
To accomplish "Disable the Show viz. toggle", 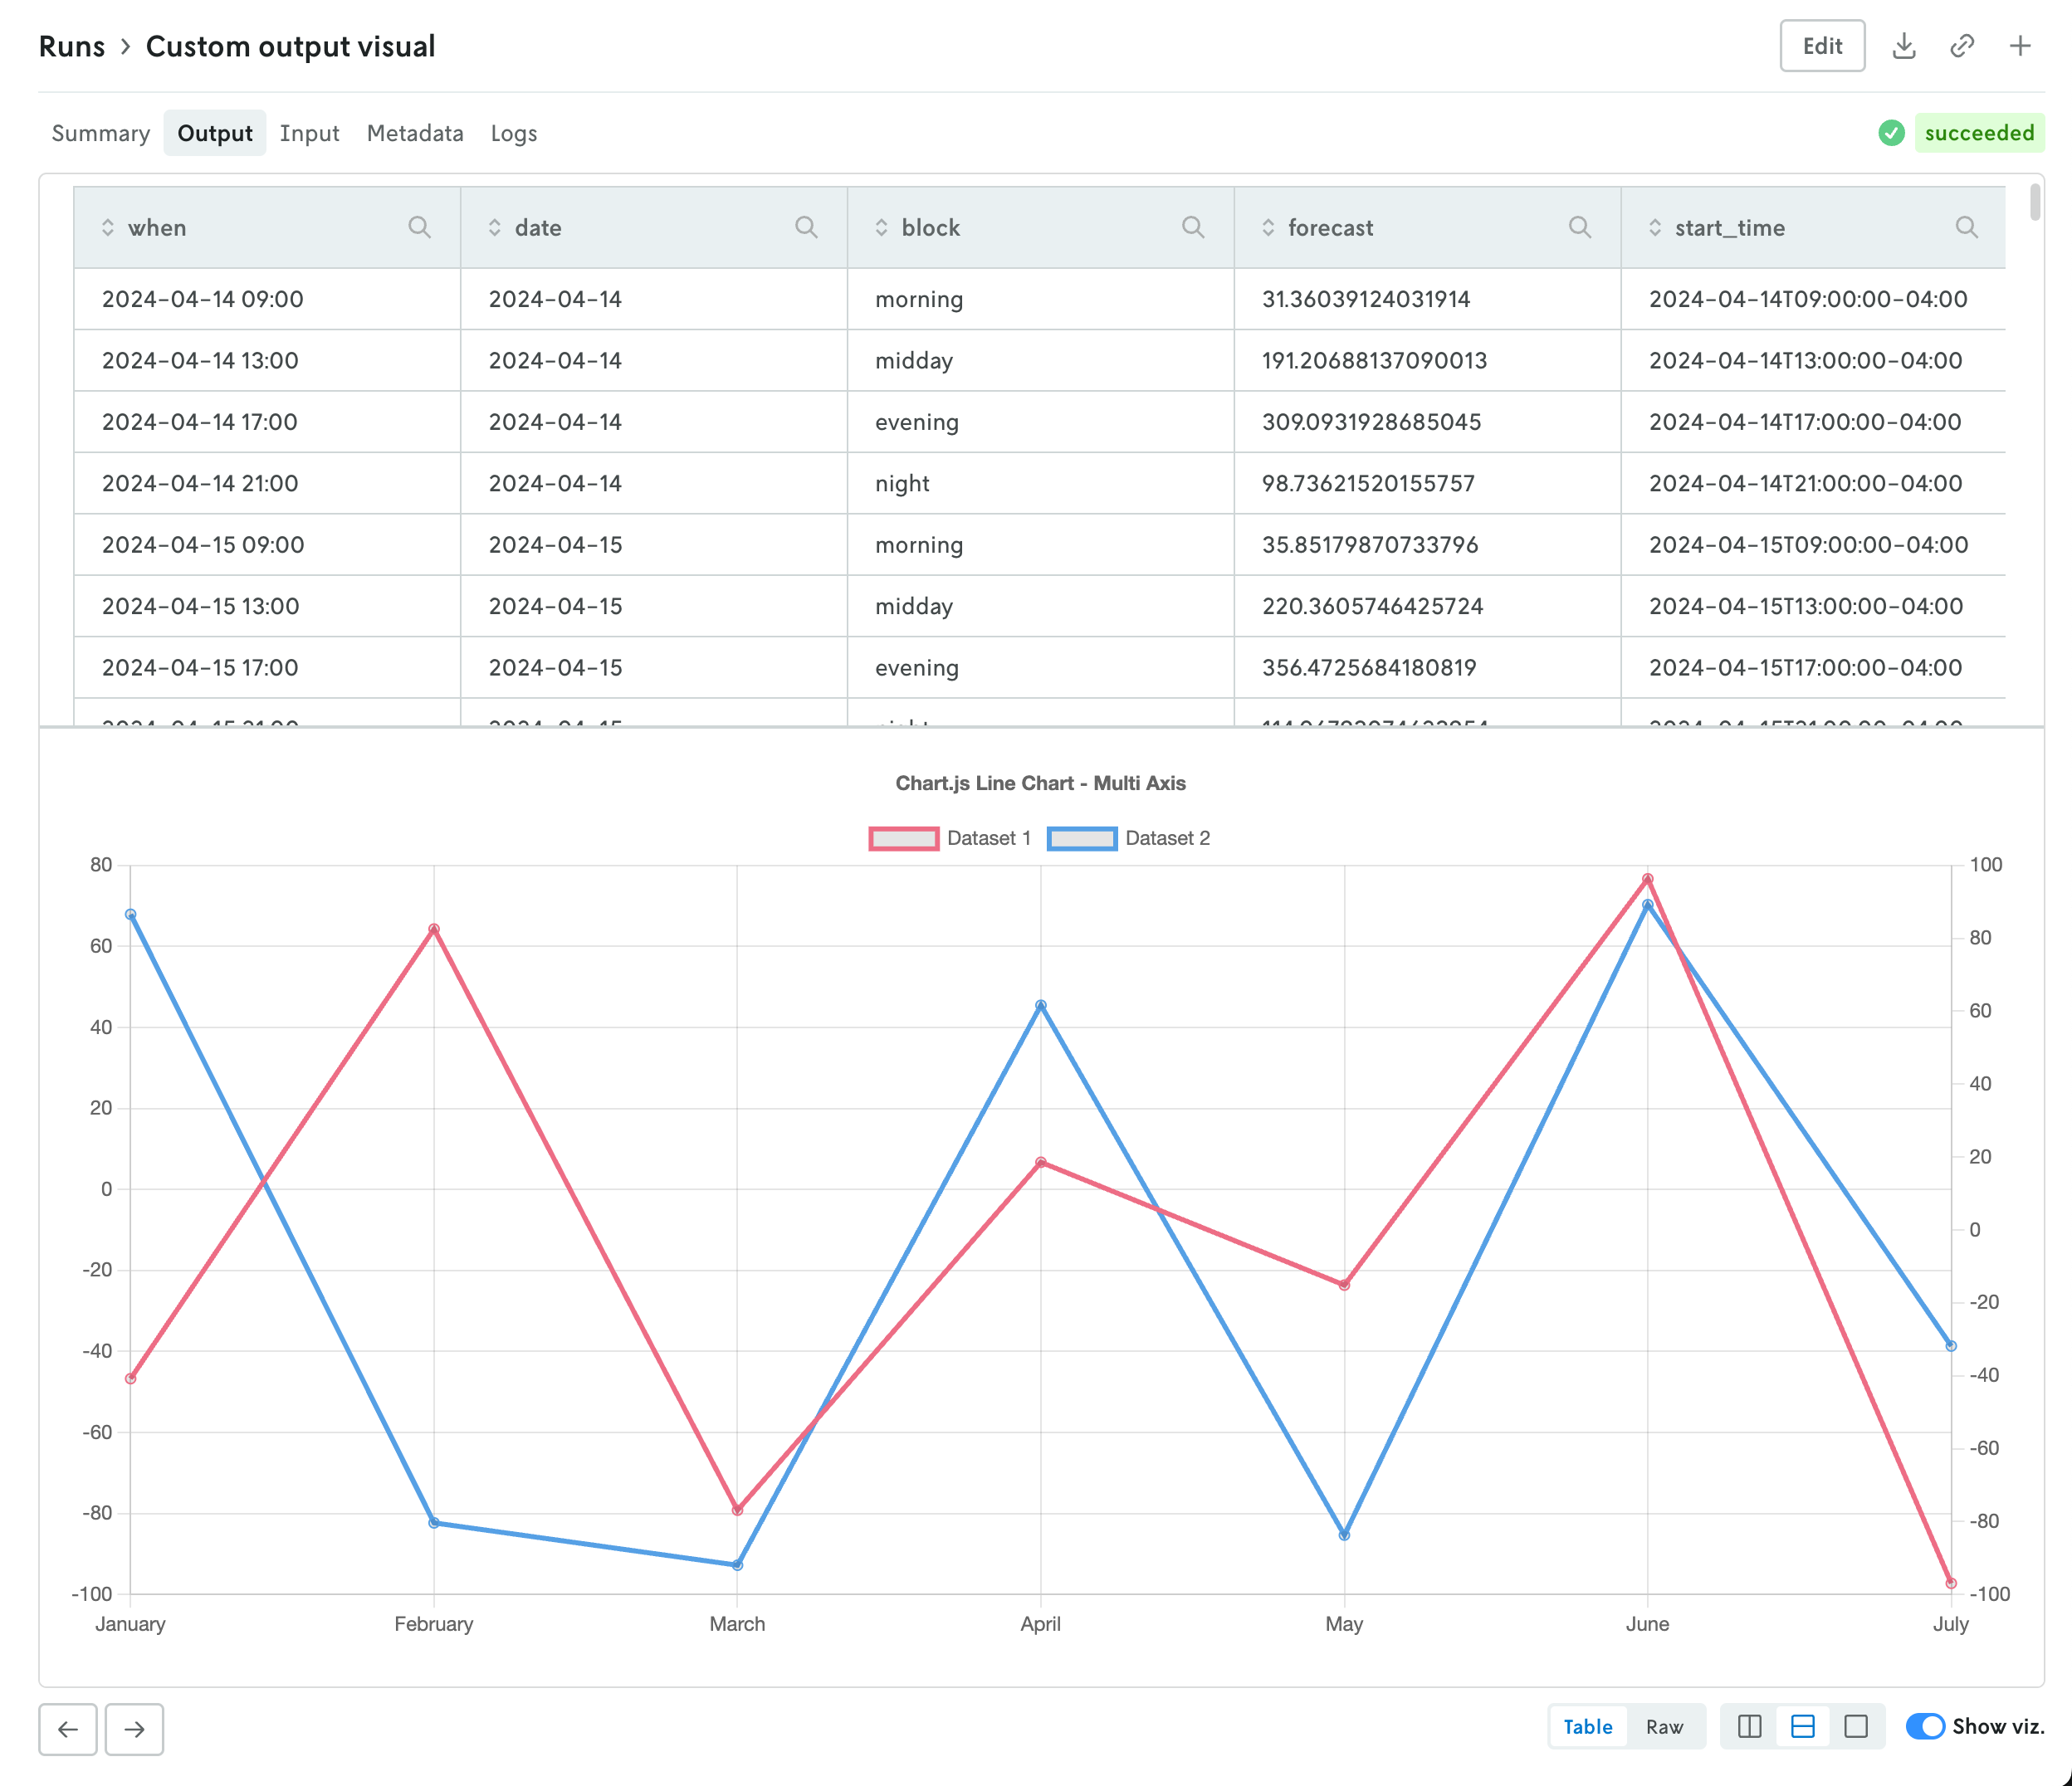I will pos(1923,1726).
